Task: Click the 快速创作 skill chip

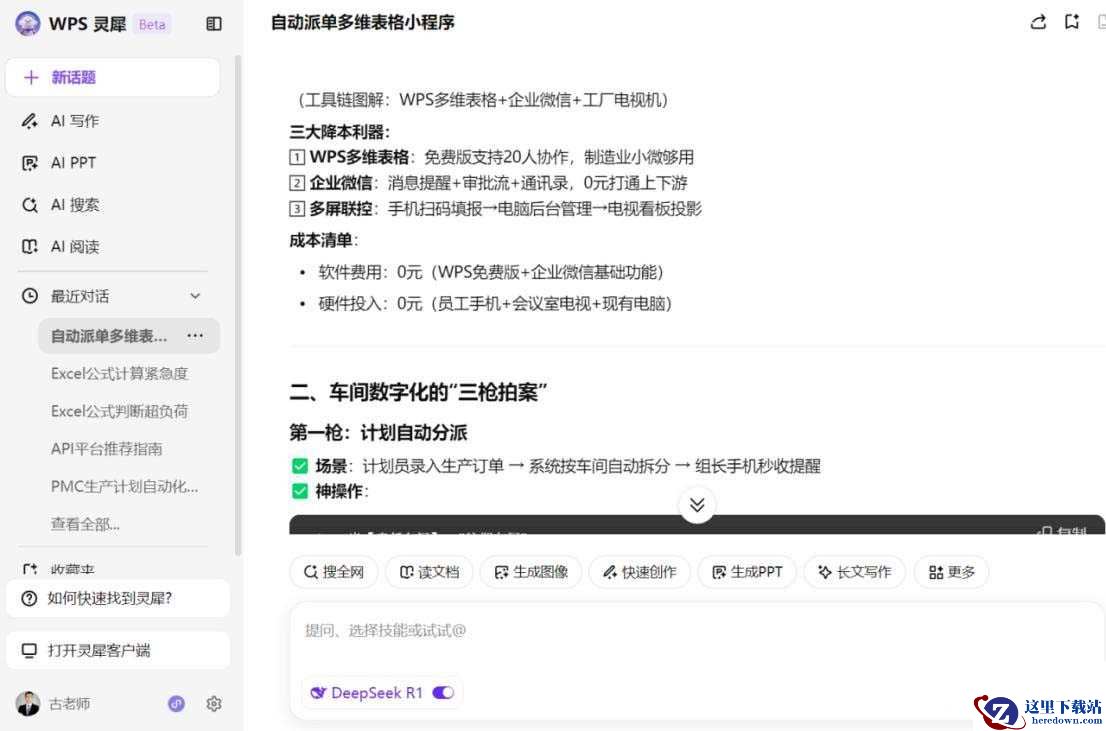Action: coord(640,572)
